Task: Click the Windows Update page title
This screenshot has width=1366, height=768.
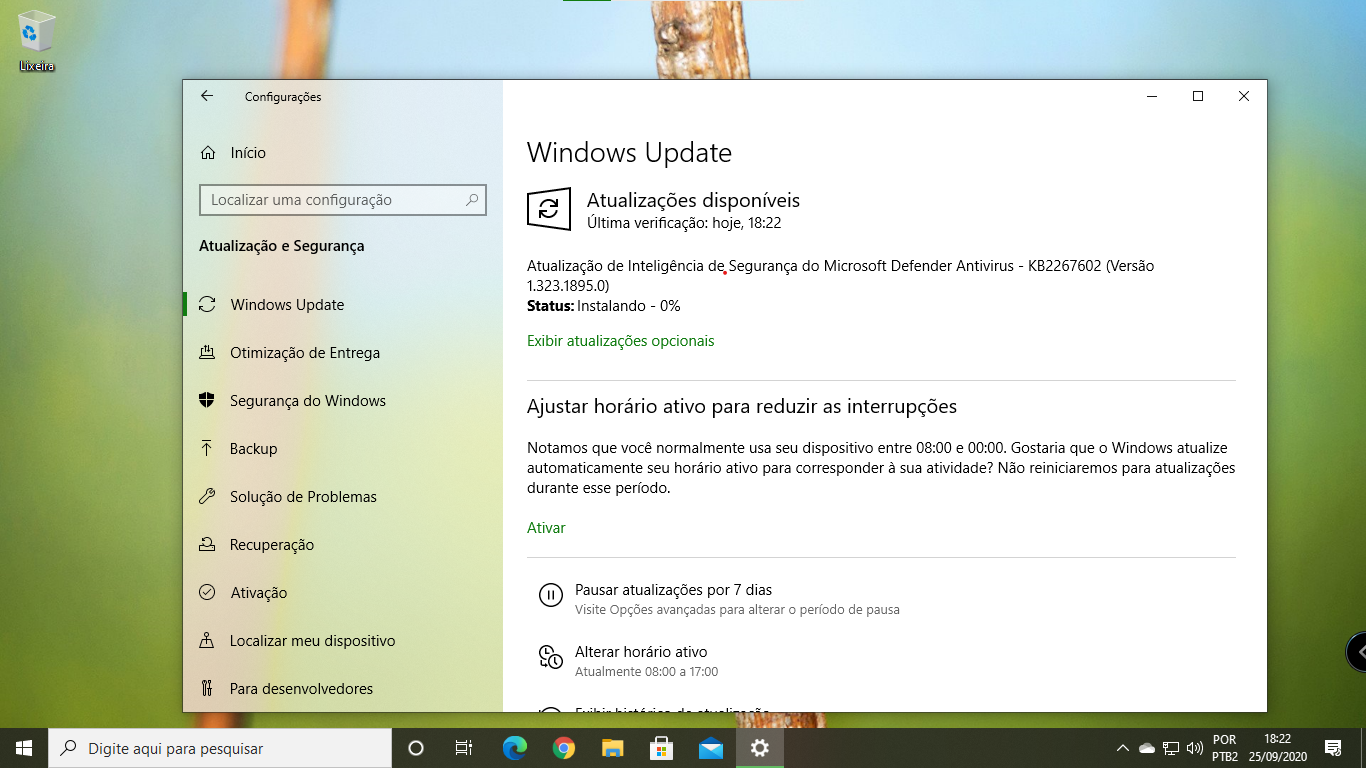Action: click(x=630, y=153)
